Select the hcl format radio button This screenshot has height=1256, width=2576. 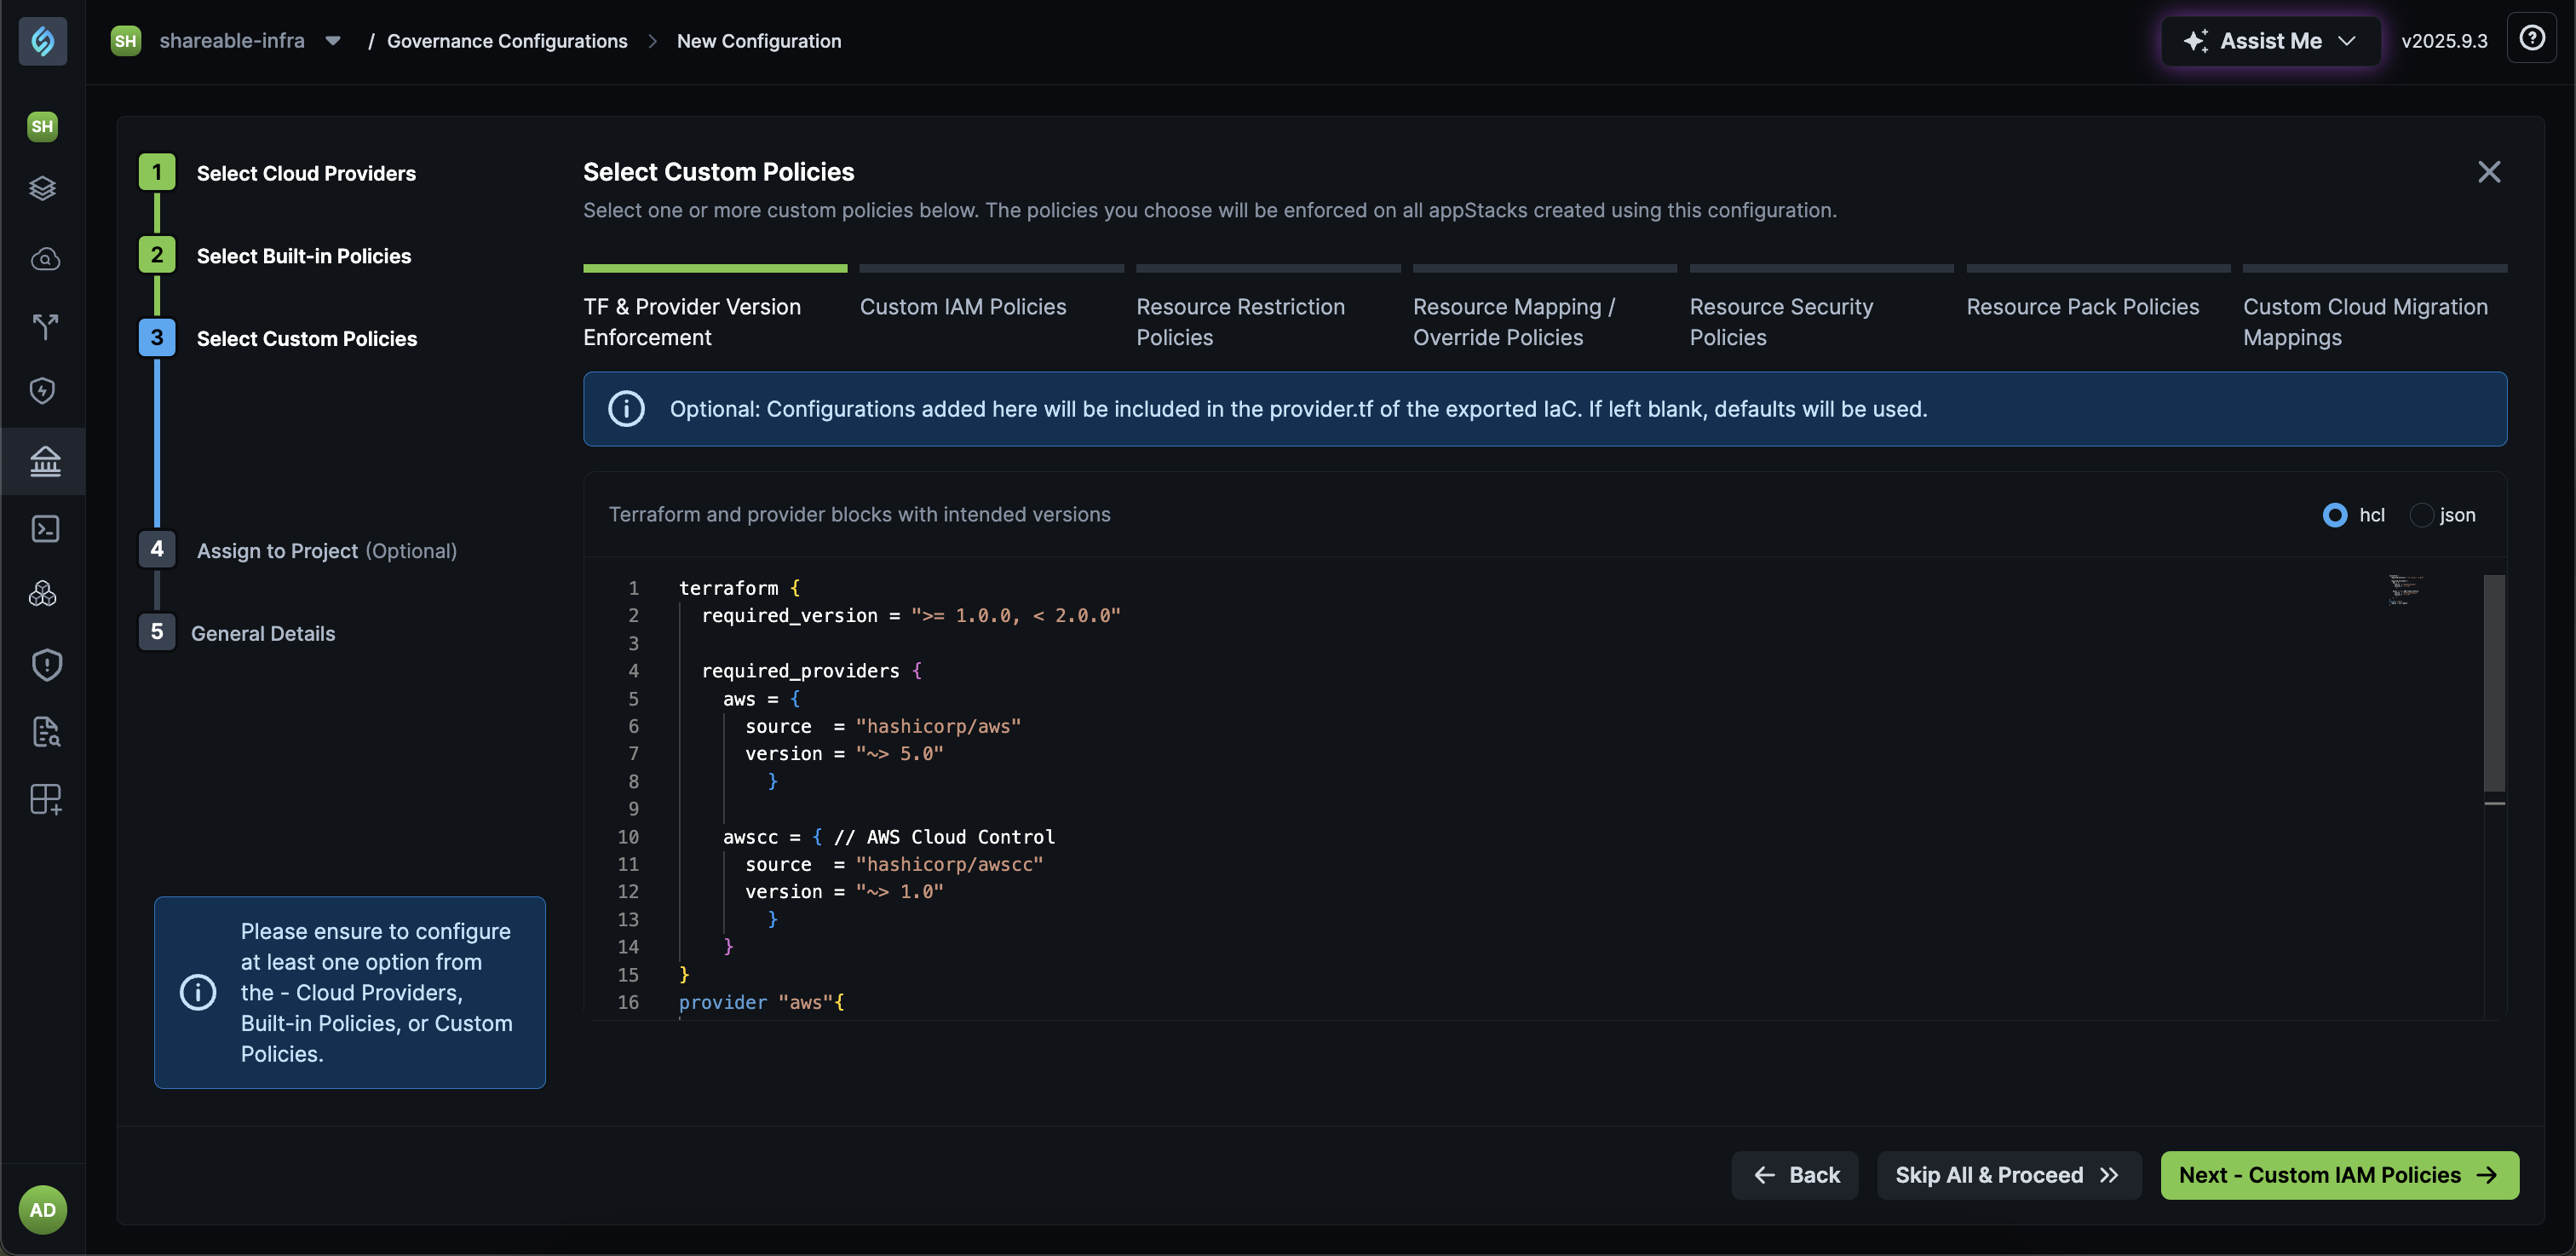[x=2334, y=515]
